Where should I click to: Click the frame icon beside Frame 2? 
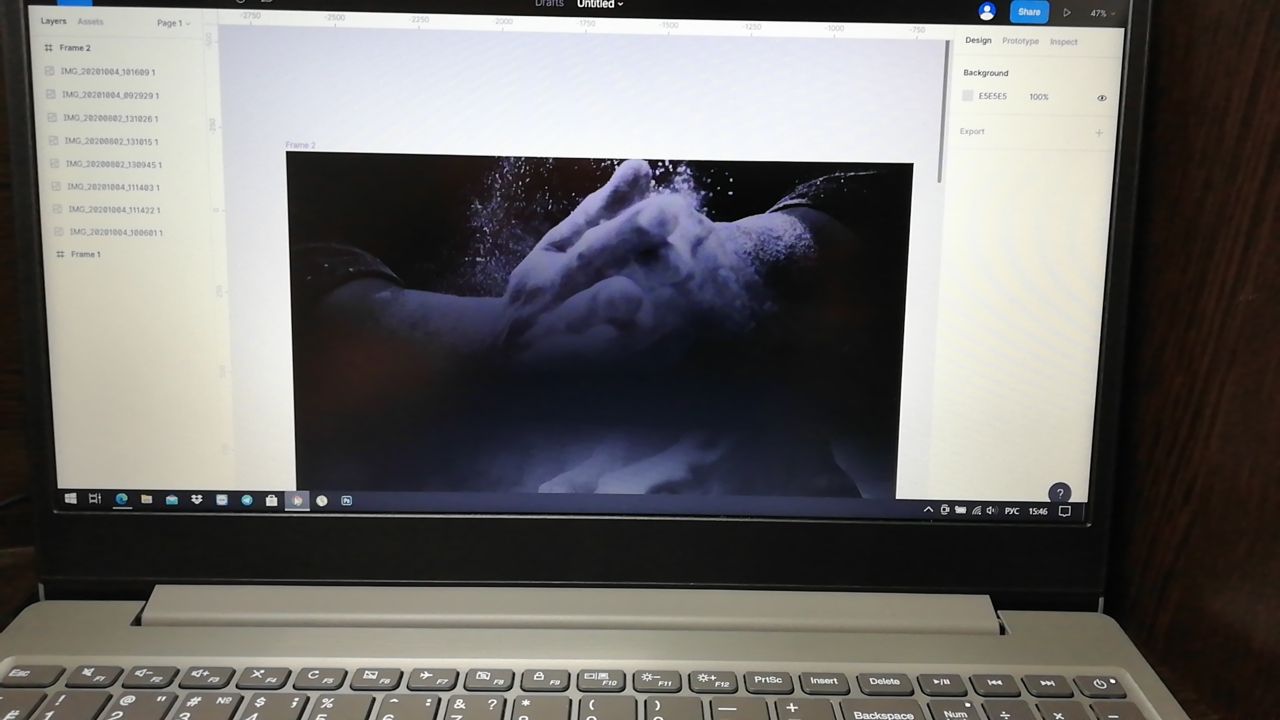tap(48, 48)
